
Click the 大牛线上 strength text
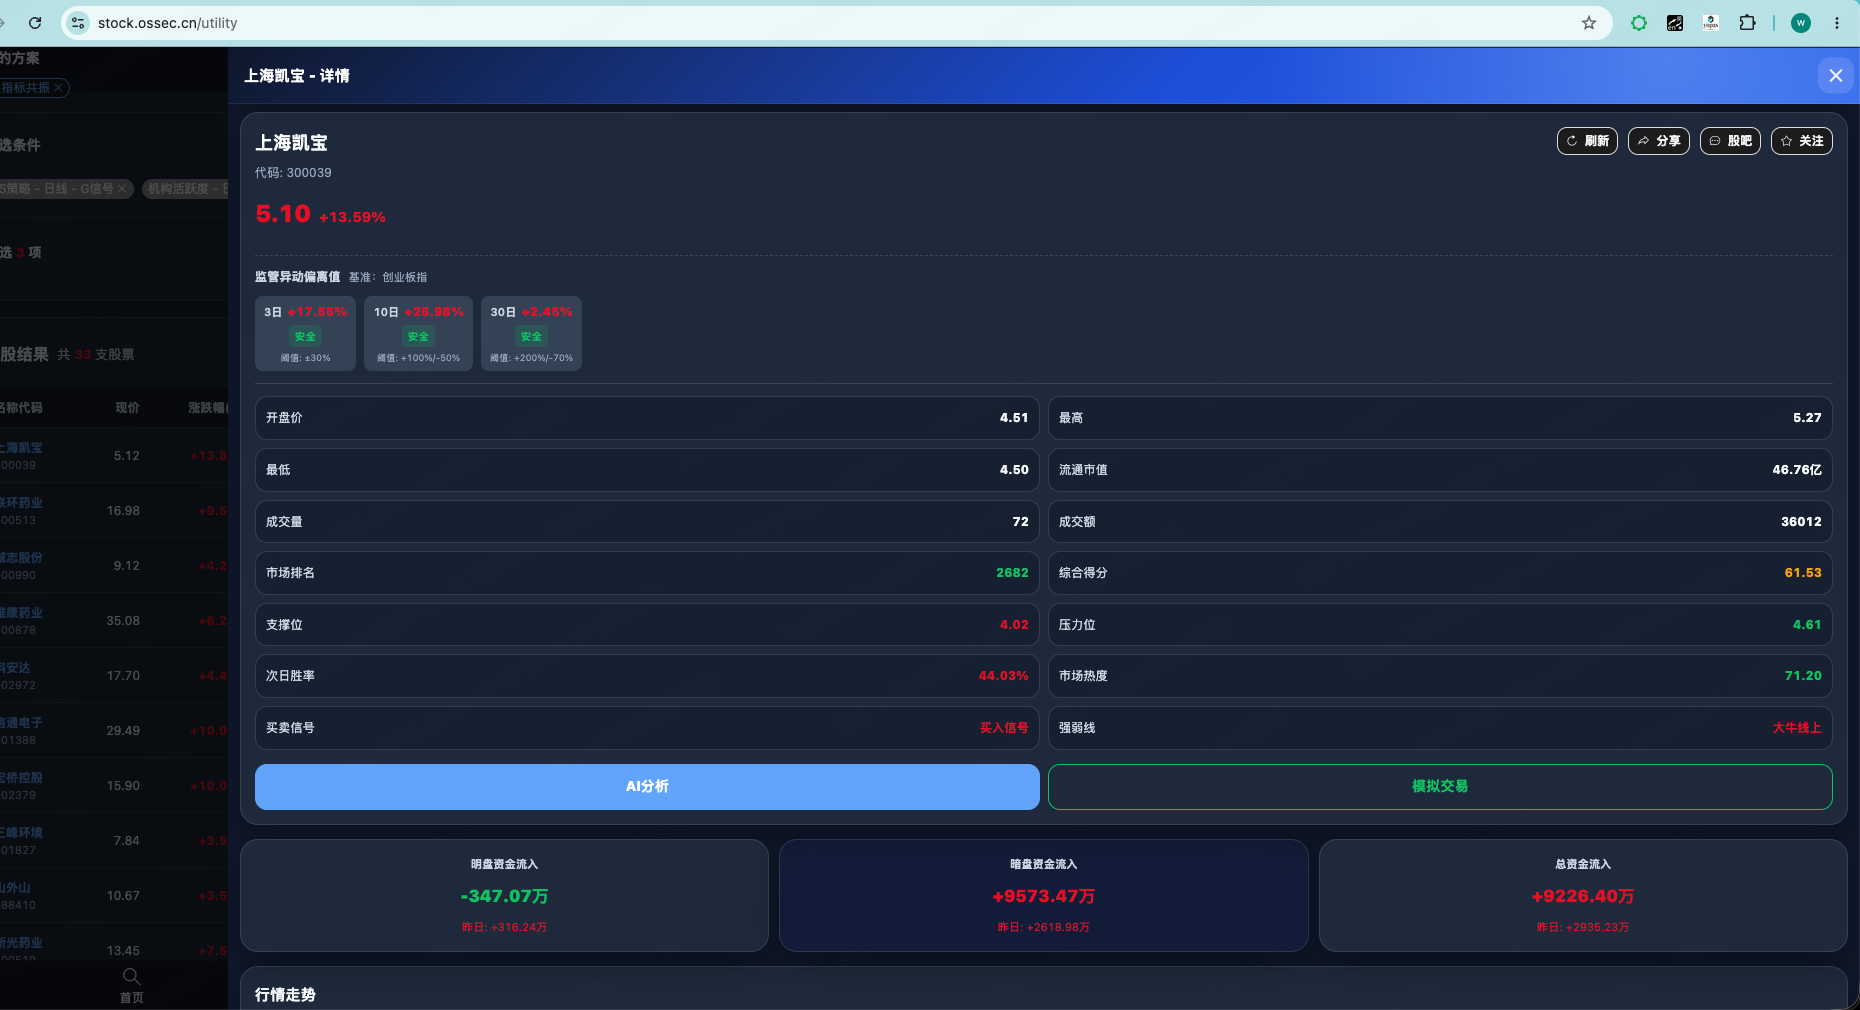1797,728
